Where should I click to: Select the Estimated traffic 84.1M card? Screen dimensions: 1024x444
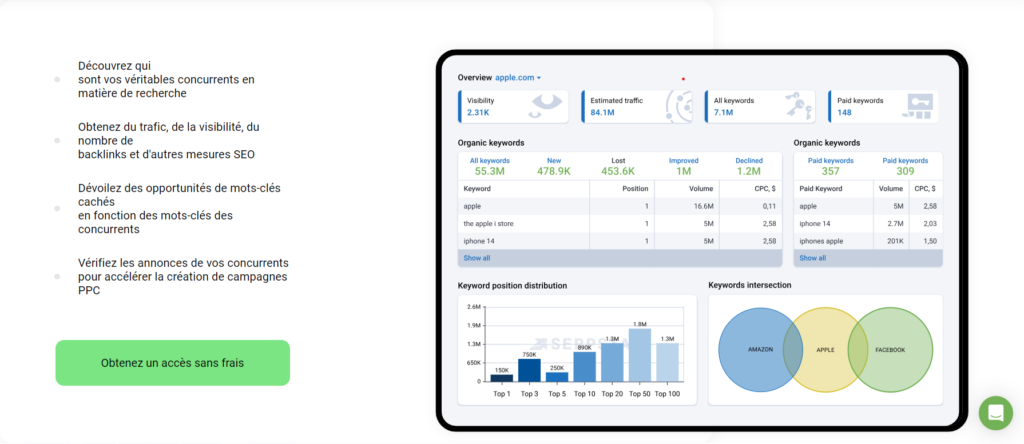pos(637,106)
